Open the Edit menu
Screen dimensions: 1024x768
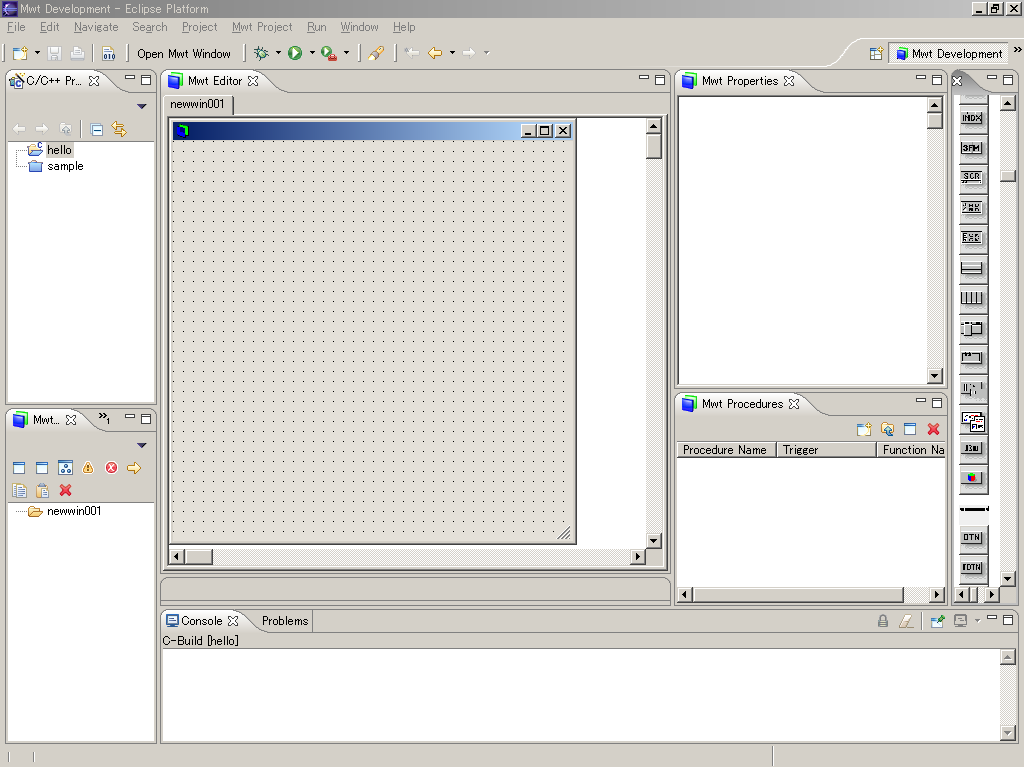[50, 27]
